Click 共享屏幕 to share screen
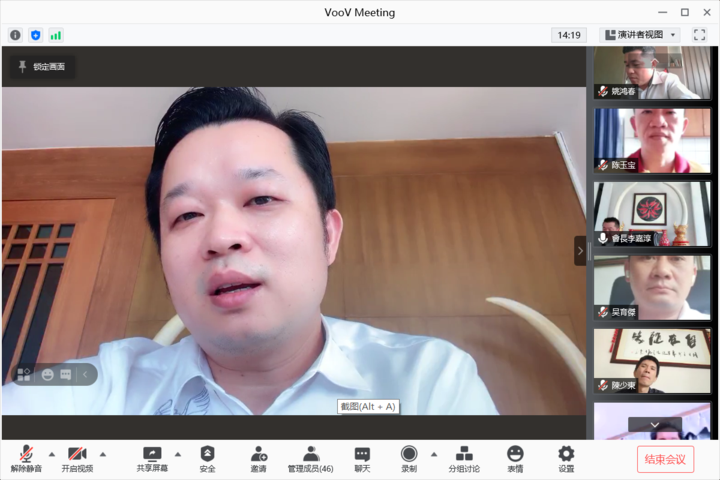Screen dimensions: 720x480 [152, 459]
